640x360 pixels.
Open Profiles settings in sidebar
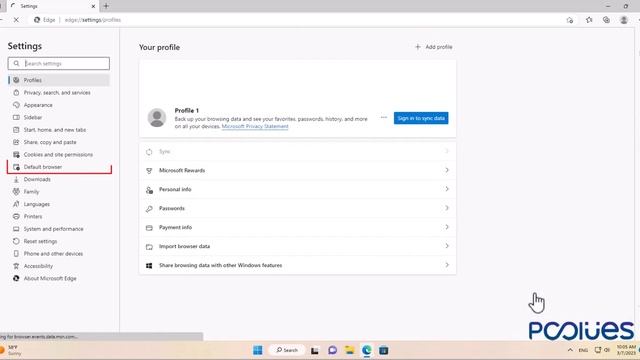coord(59,80)
